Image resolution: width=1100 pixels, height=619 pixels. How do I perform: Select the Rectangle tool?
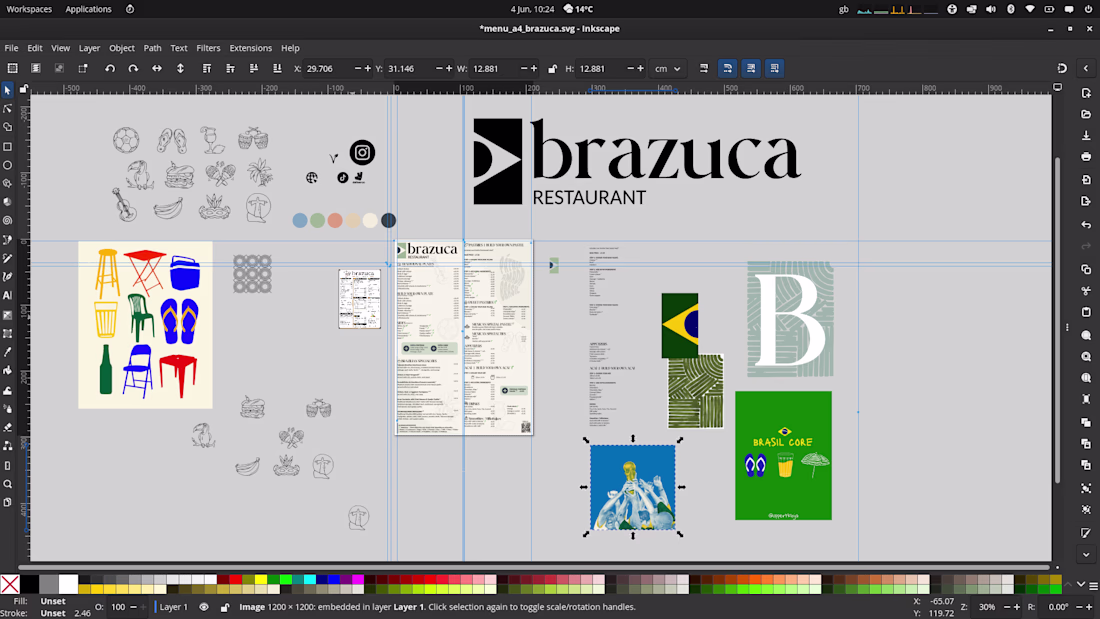pyautogui.click(x=8, y=147)
